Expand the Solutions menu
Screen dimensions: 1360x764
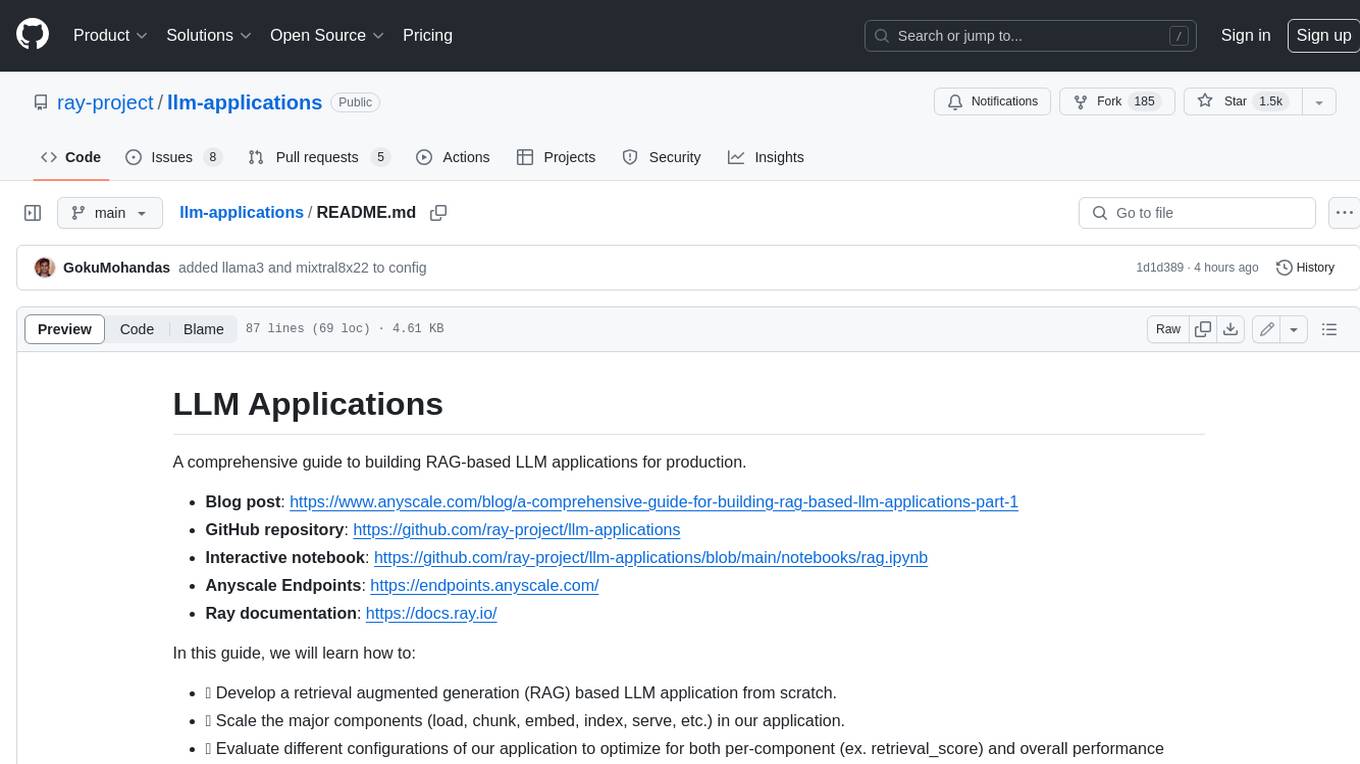click(x=209, y=35)
